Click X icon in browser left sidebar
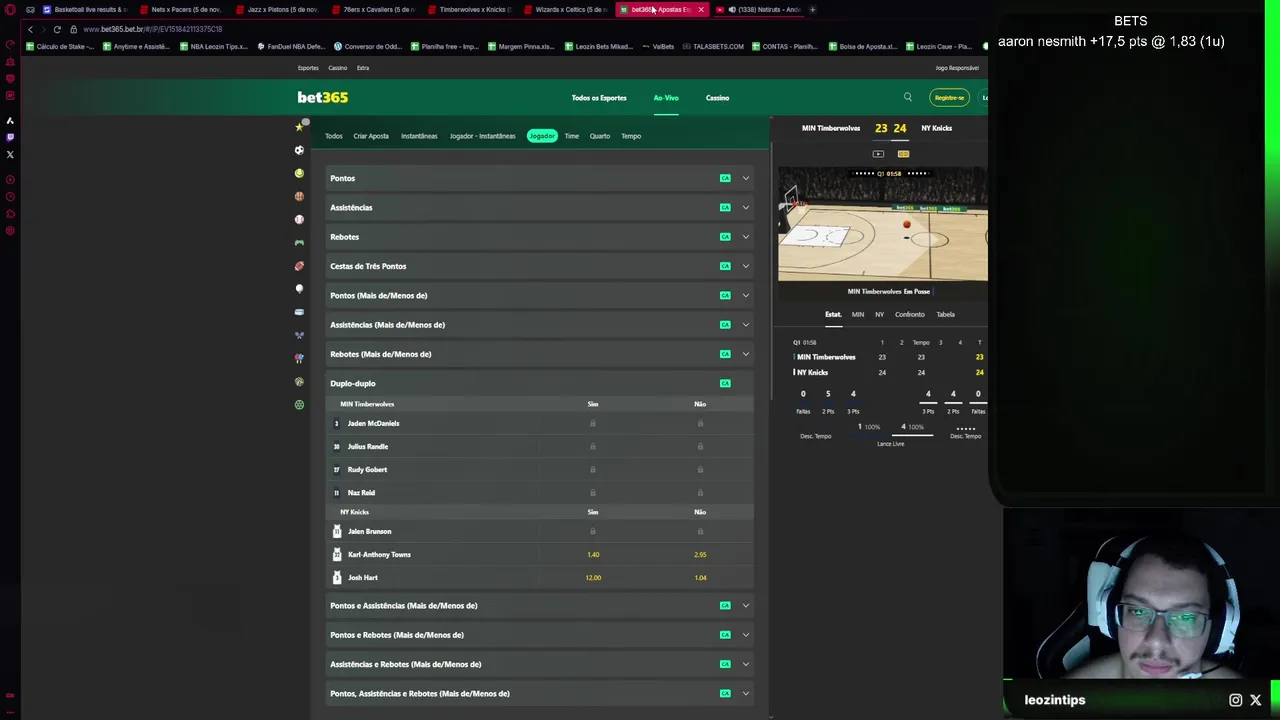The image size is (1280, 720). (10, 154)
